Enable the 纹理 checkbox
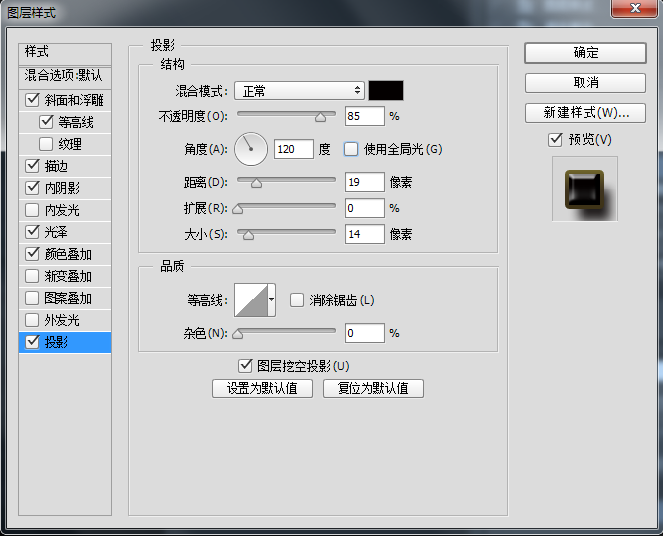 click(x=46, y=144)
